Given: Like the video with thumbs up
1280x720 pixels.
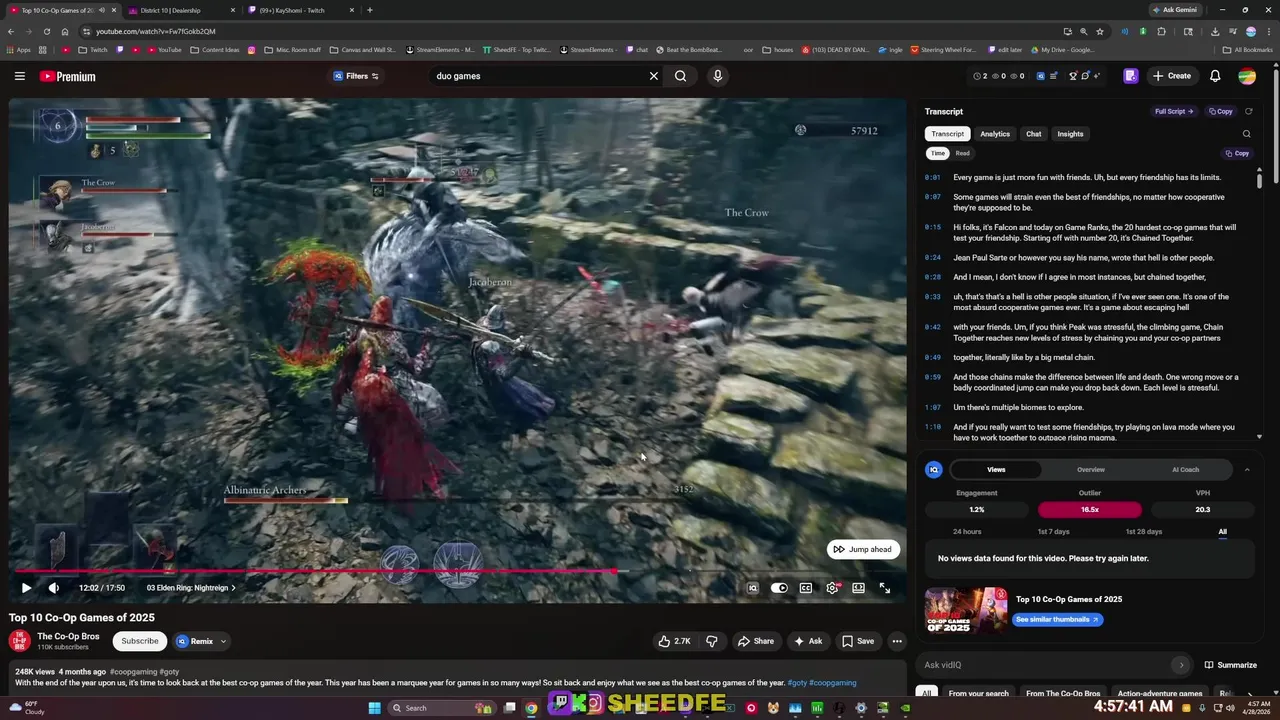Looking at the screenshot, I should click(673, 641).
